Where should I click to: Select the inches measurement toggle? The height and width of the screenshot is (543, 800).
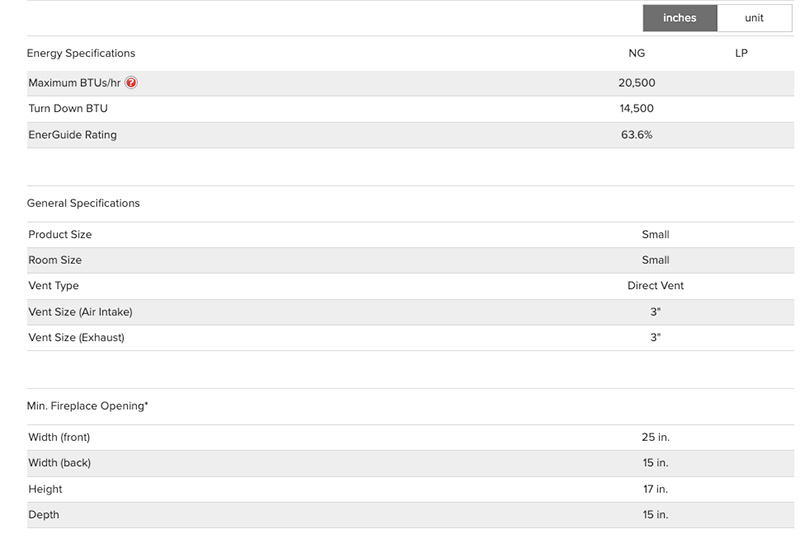click(679, 18)
